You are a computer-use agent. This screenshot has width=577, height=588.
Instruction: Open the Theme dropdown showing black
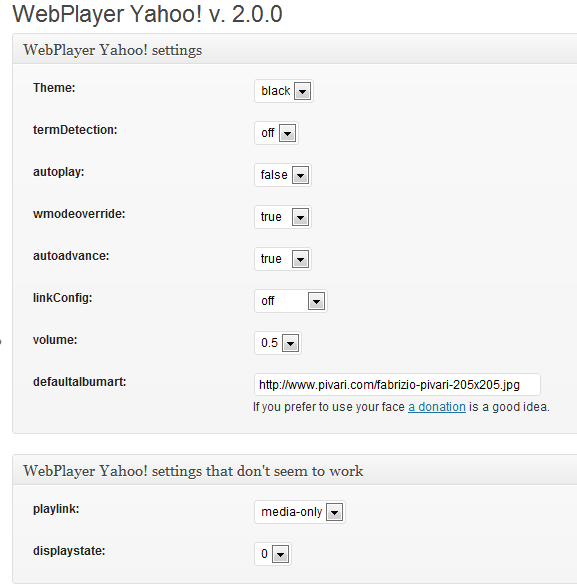click(284, 91)
